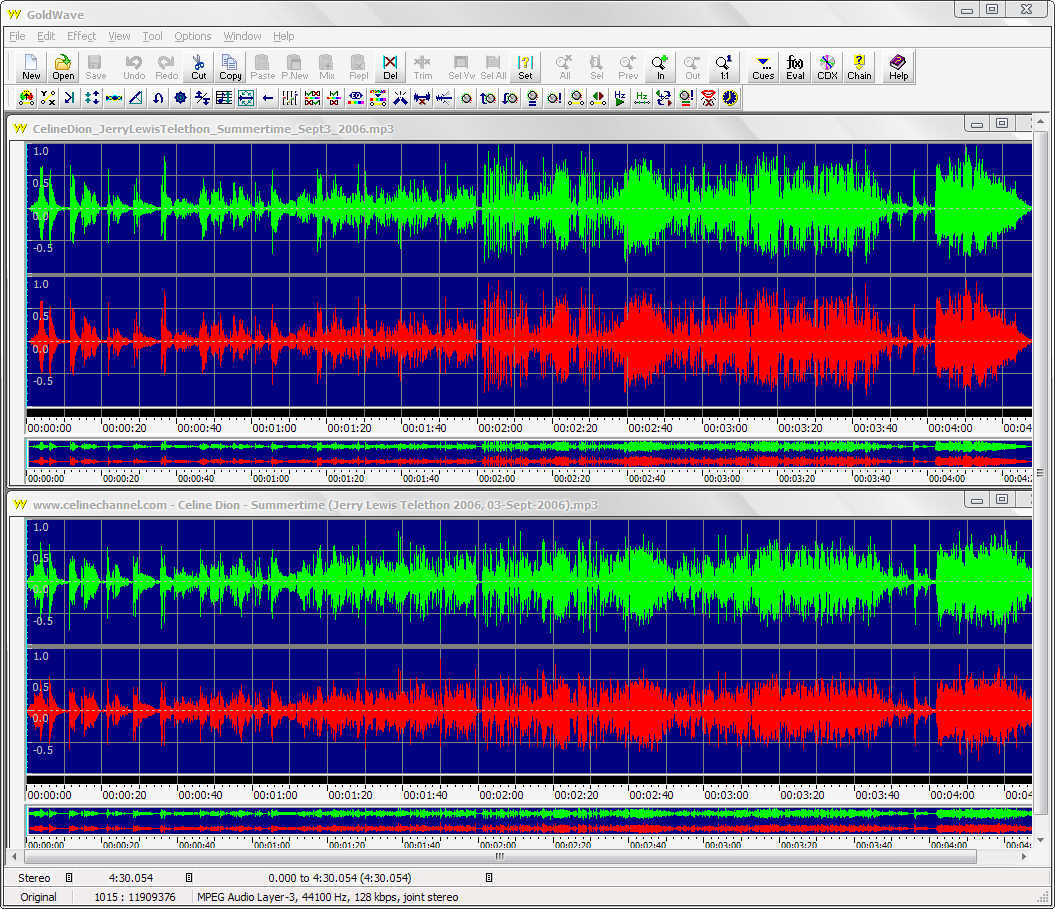Restore the CelineDion_JerryLewisTelethon sound window
Screen dimensions: 1055x909
[1002, 124]
